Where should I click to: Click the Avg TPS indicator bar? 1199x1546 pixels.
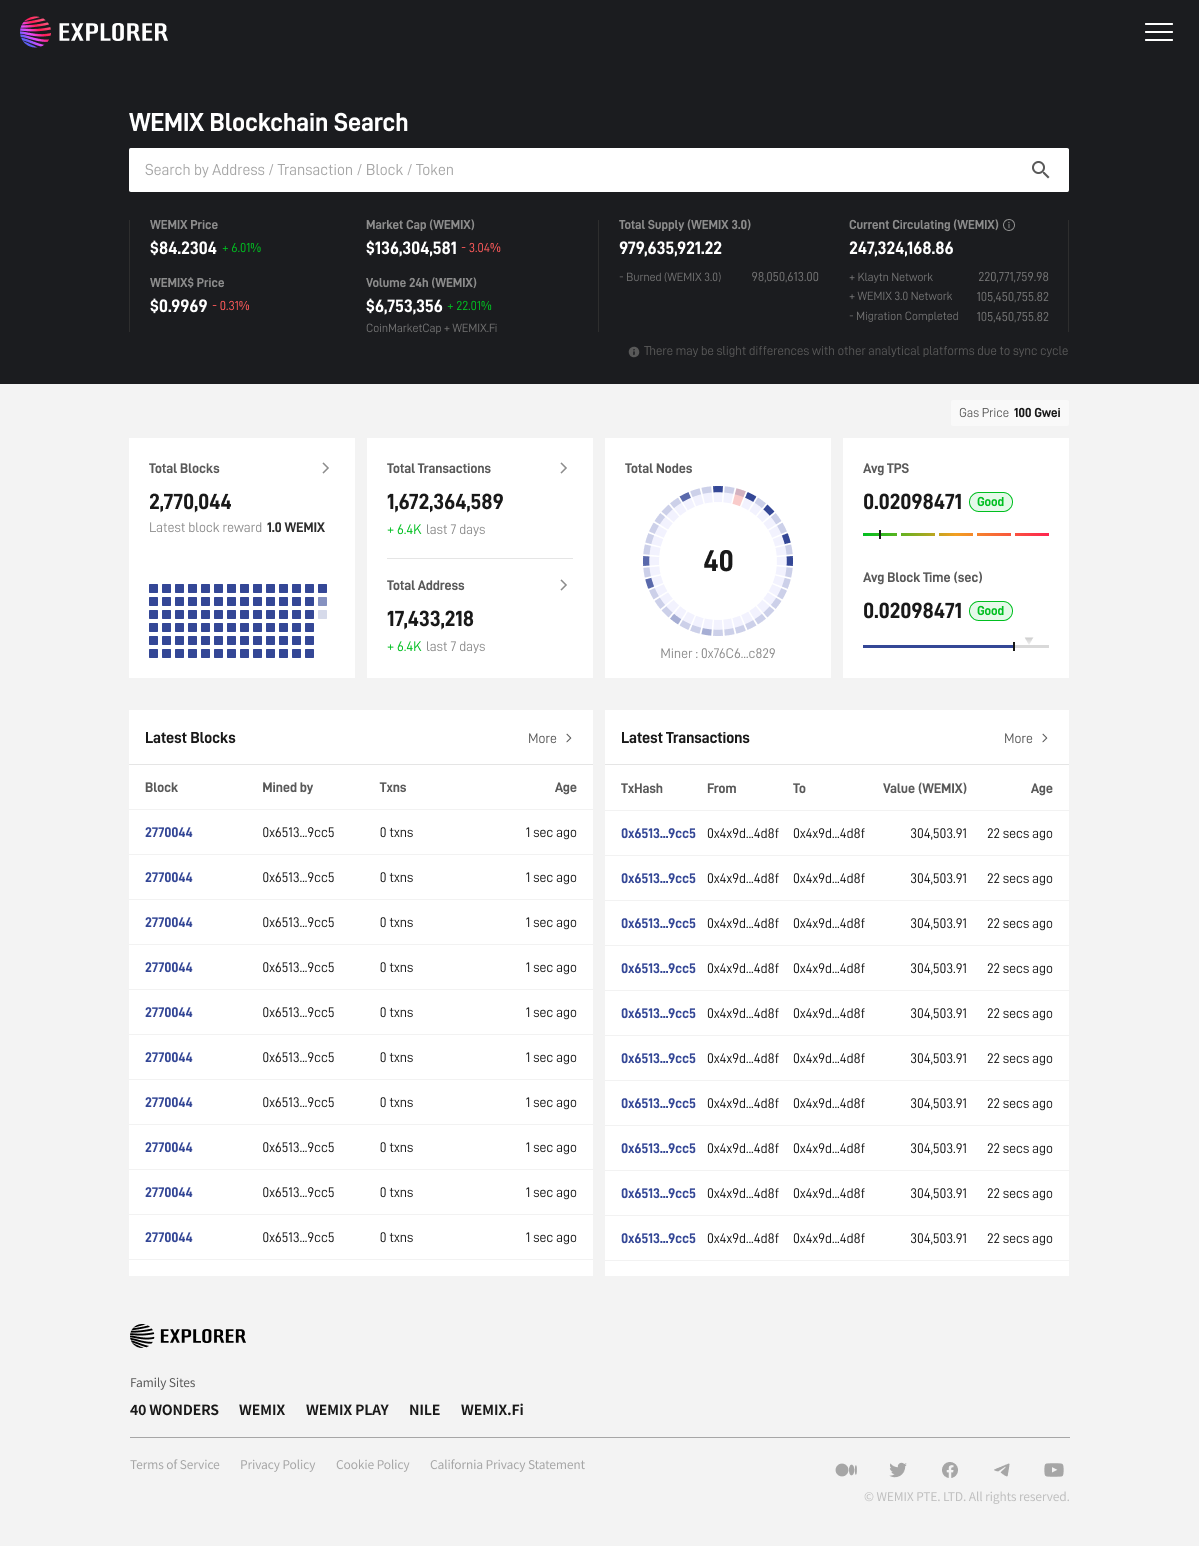(x=955, y=534)
